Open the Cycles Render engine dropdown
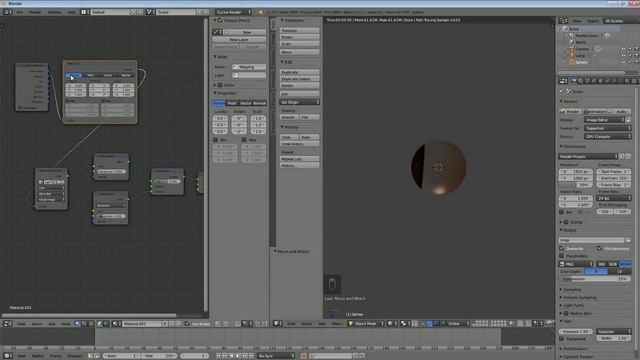 click(233, 12)
